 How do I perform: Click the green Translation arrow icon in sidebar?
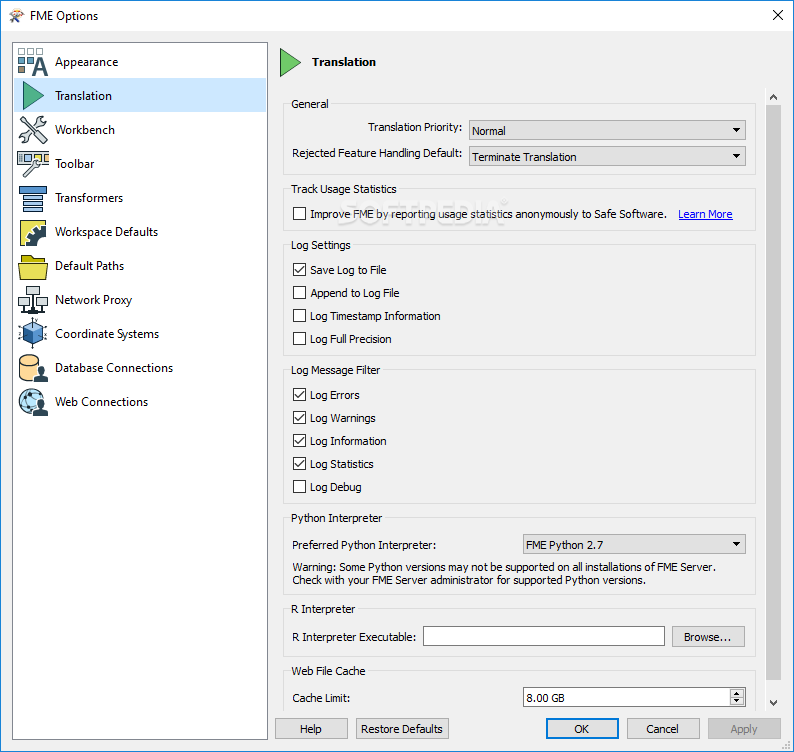pos(33,96)
